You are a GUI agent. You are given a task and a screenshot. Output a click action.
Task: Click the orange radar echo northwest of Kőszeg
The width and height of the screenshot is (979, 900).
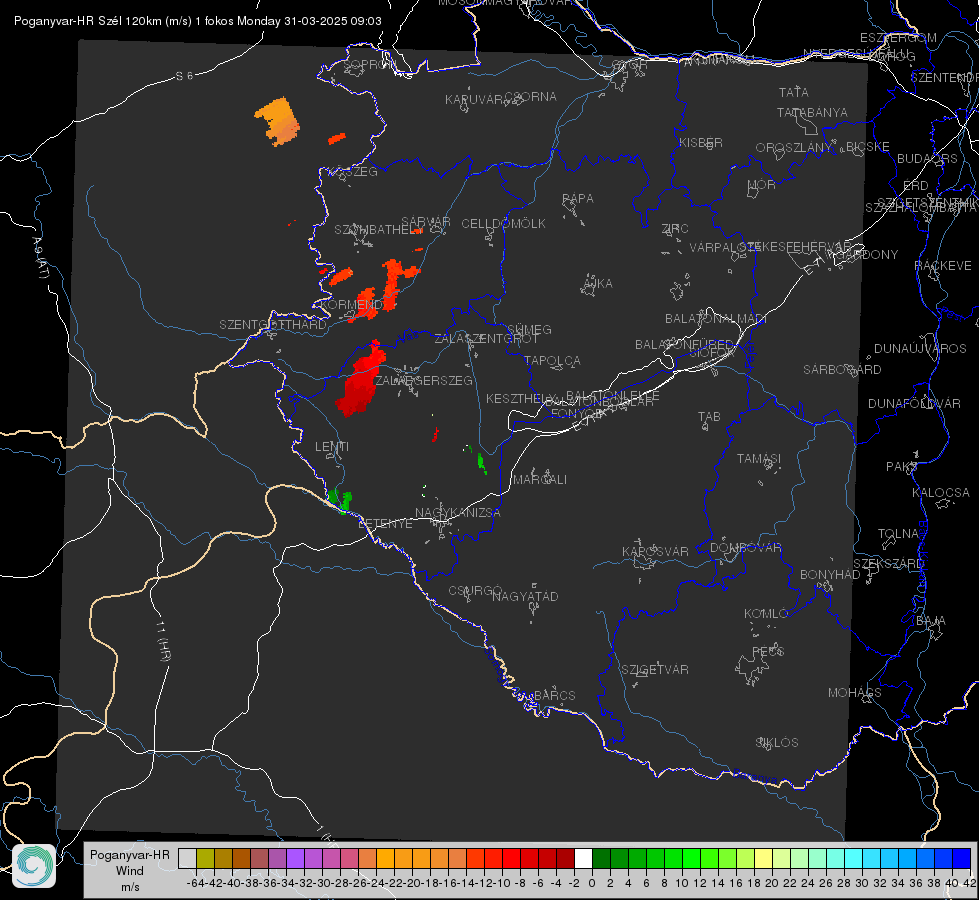coord(278,121)
